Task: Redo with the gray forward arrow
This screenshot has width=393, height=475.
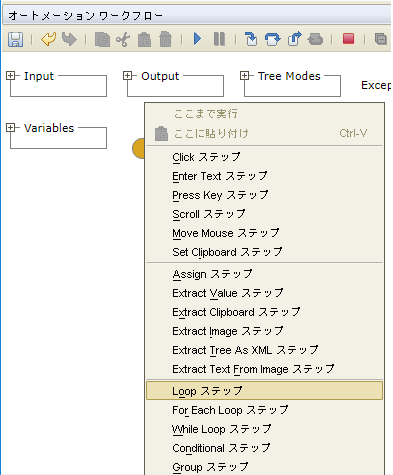Action: point(69,39)
